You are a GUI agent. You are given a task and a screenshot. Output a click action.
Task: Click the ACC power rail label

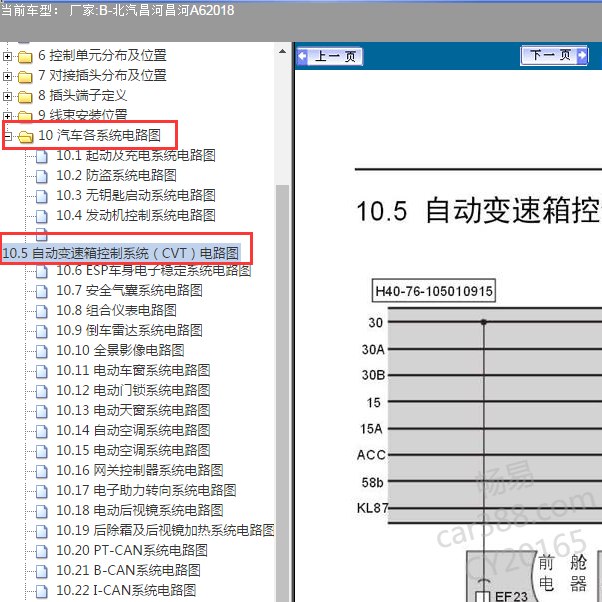(371, 455)
